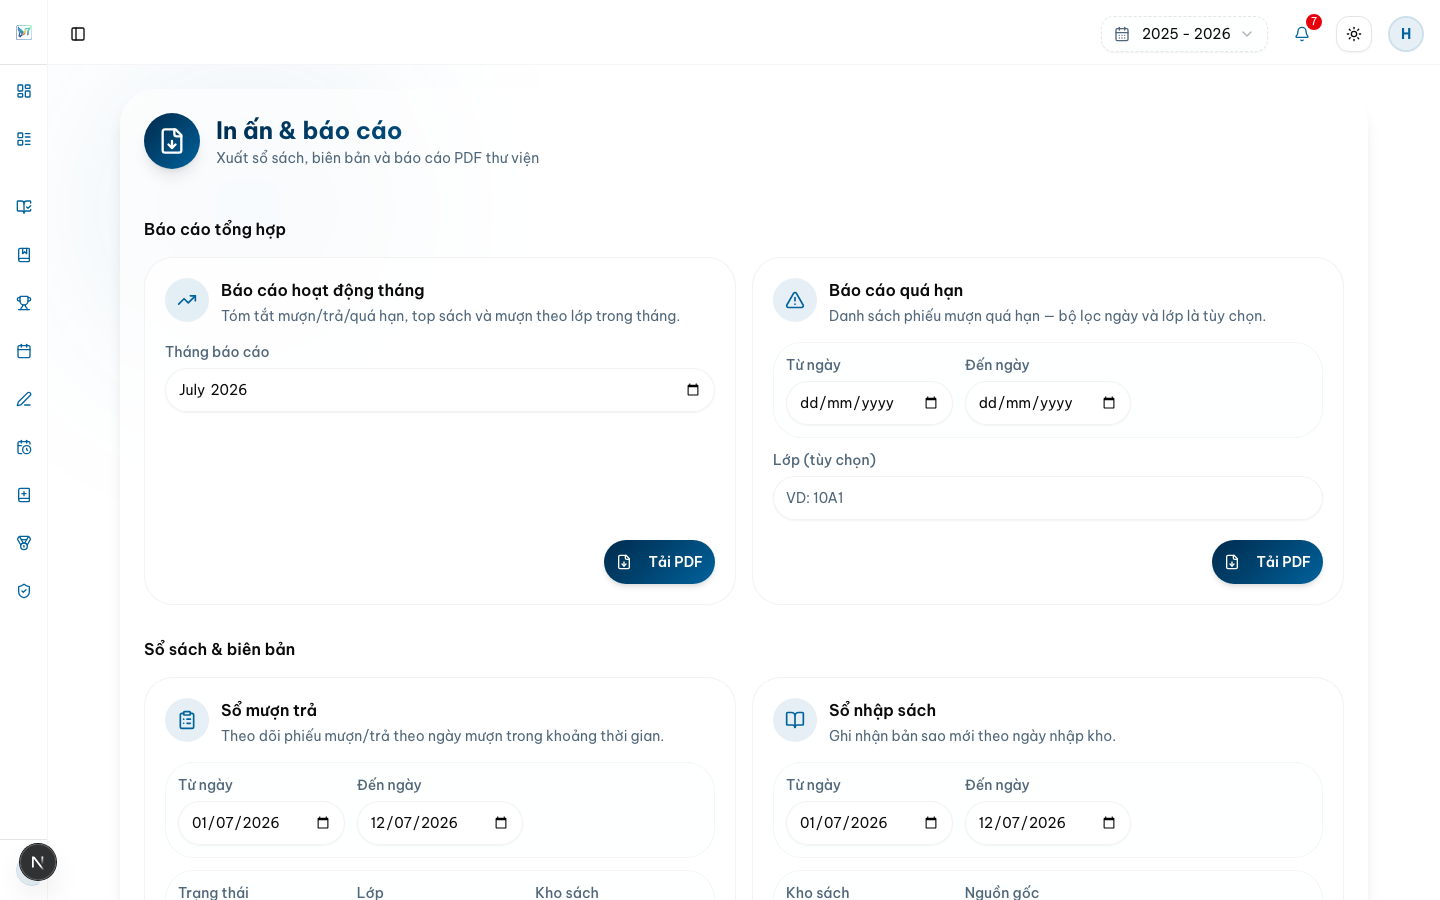Click the book icon of Sổ nhập sách
Viewport: 1440px width, 900px height.
point(795,720)
